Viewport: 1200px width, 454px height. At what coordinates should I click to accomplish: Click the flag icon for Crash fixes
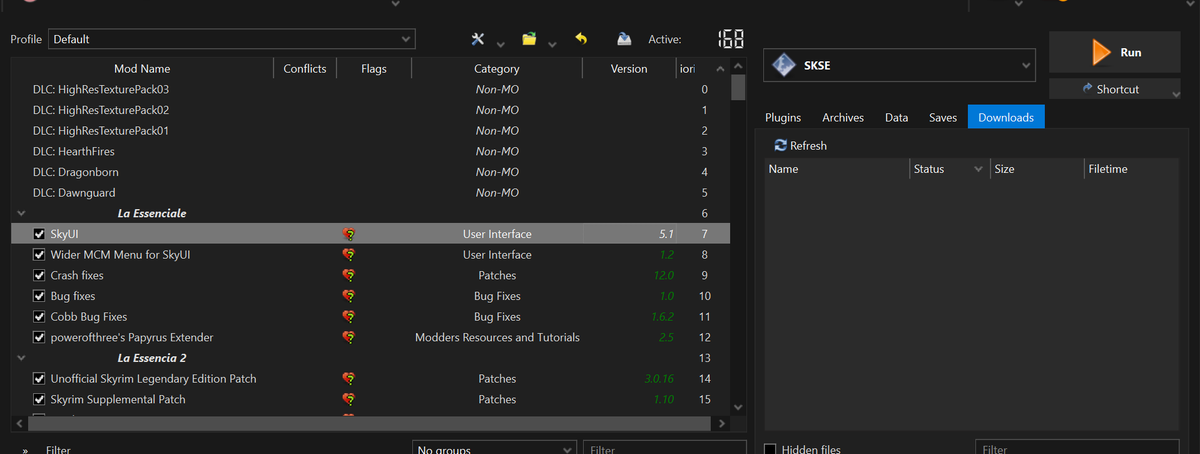pyautogui.click(x=348, y=275)
